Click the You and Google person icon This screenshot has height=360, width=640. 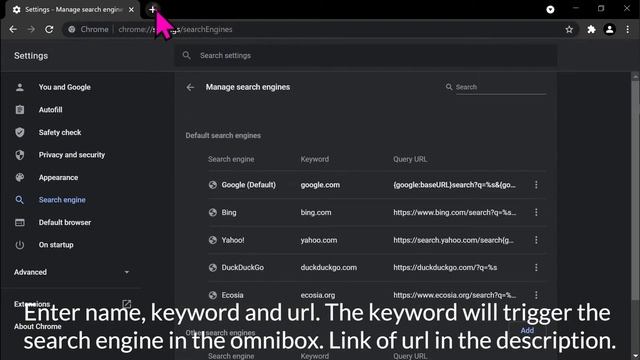click(20, 87)
